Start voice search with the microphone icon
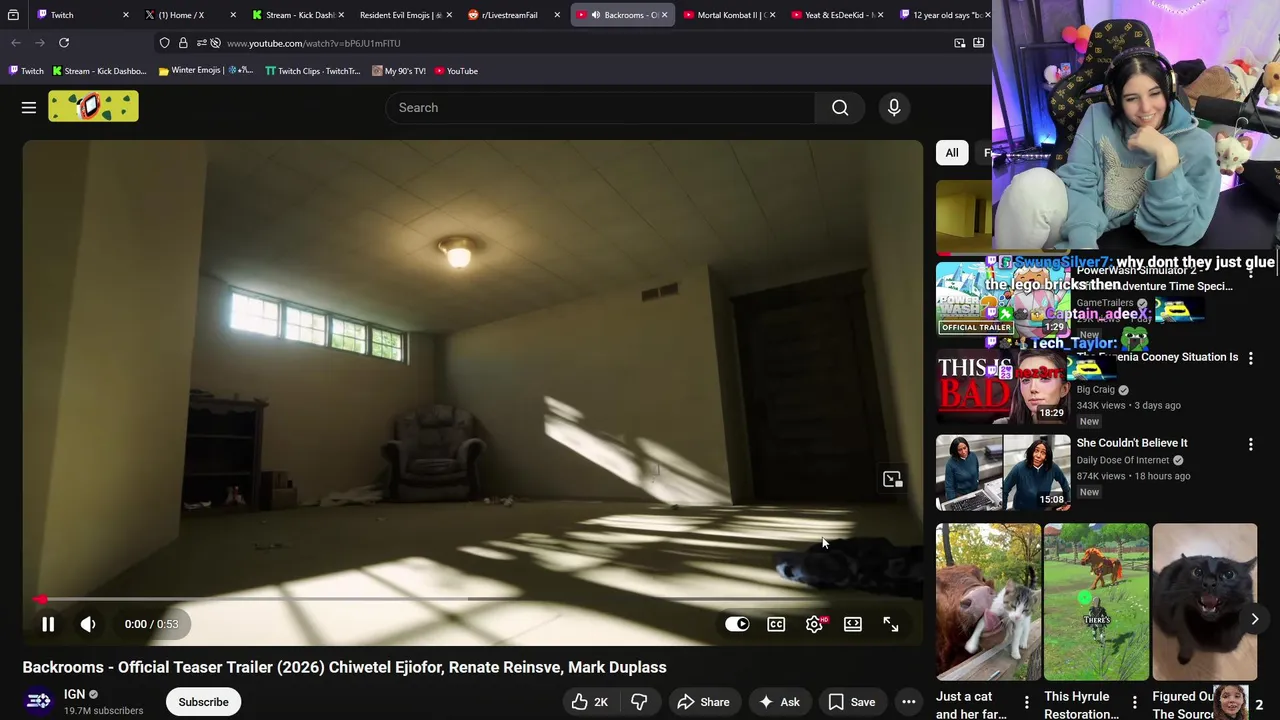1280x720 pixels. click(x=894, y=108)
